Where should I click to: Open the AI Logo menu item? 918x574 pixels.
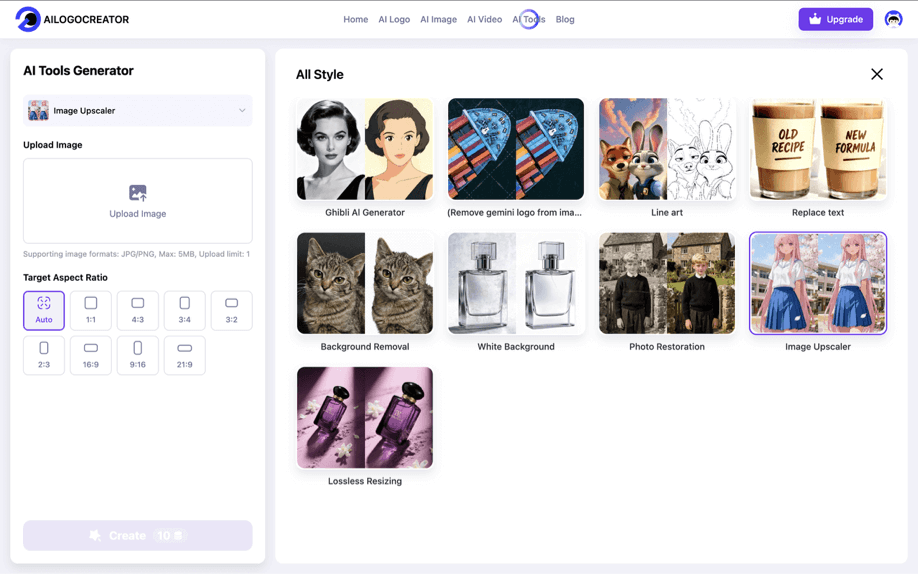(394, 19)
